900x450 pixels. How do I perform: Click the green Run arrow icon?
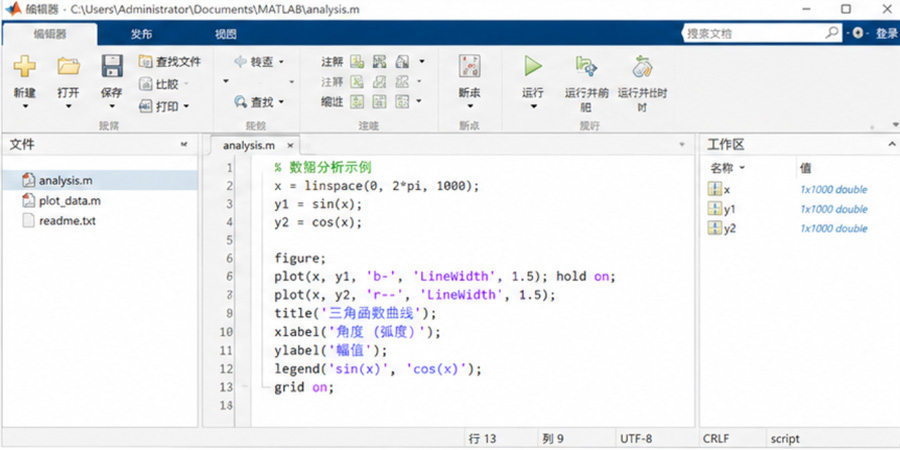(533, 66)
